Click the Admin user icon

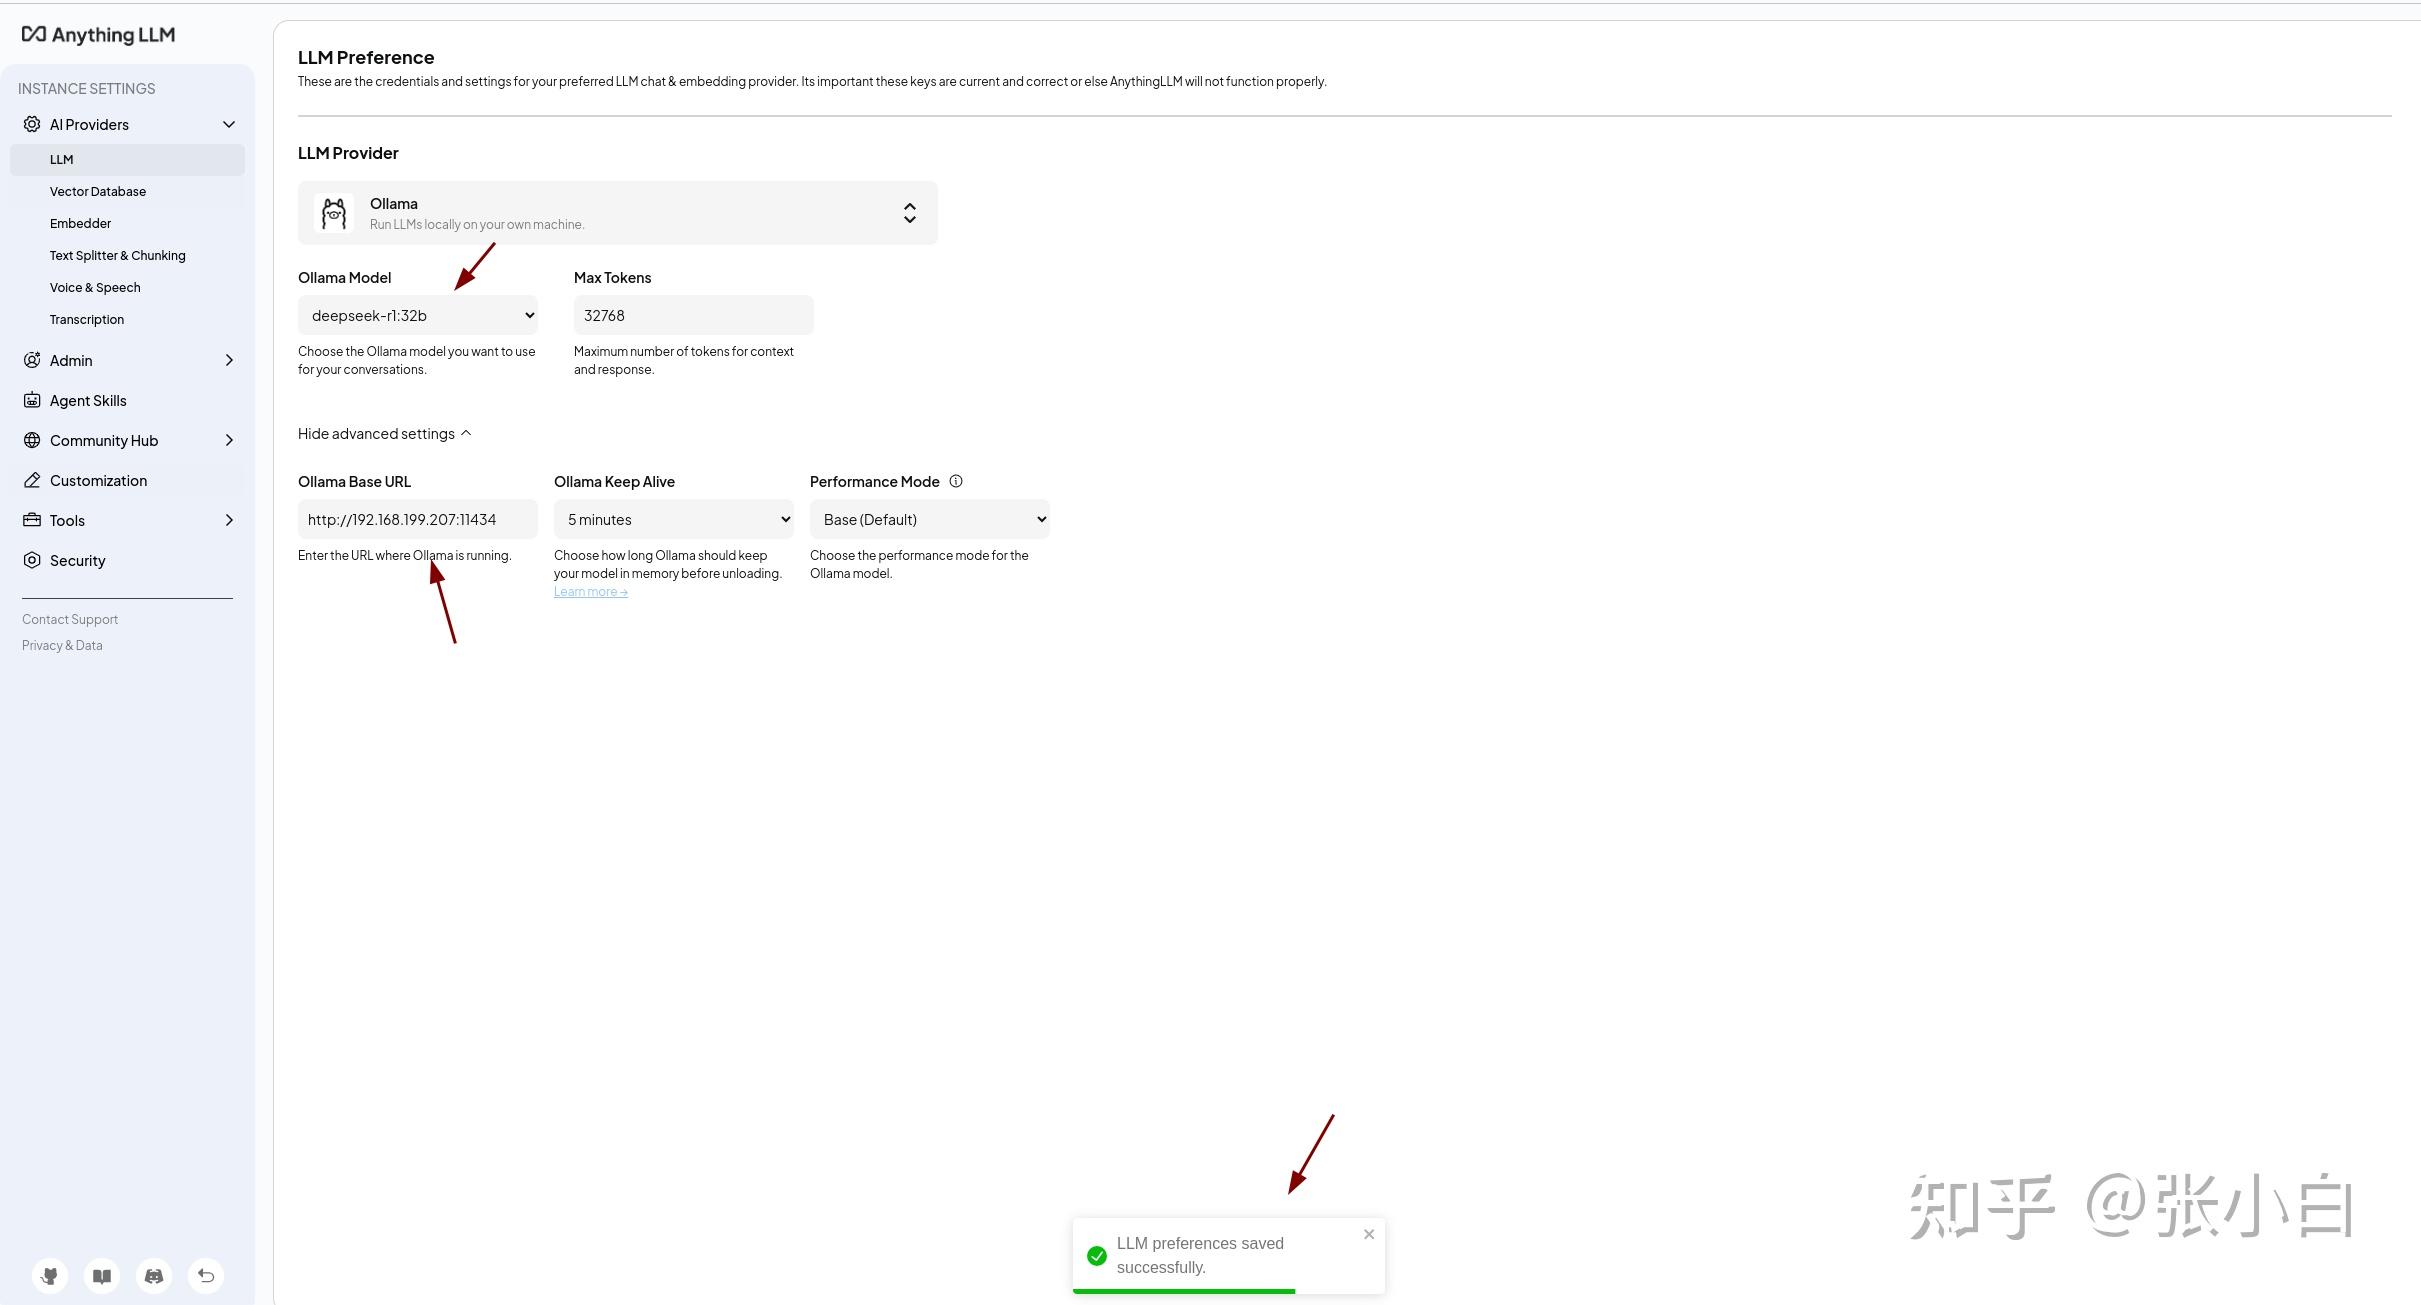click(x=32, y=360)
